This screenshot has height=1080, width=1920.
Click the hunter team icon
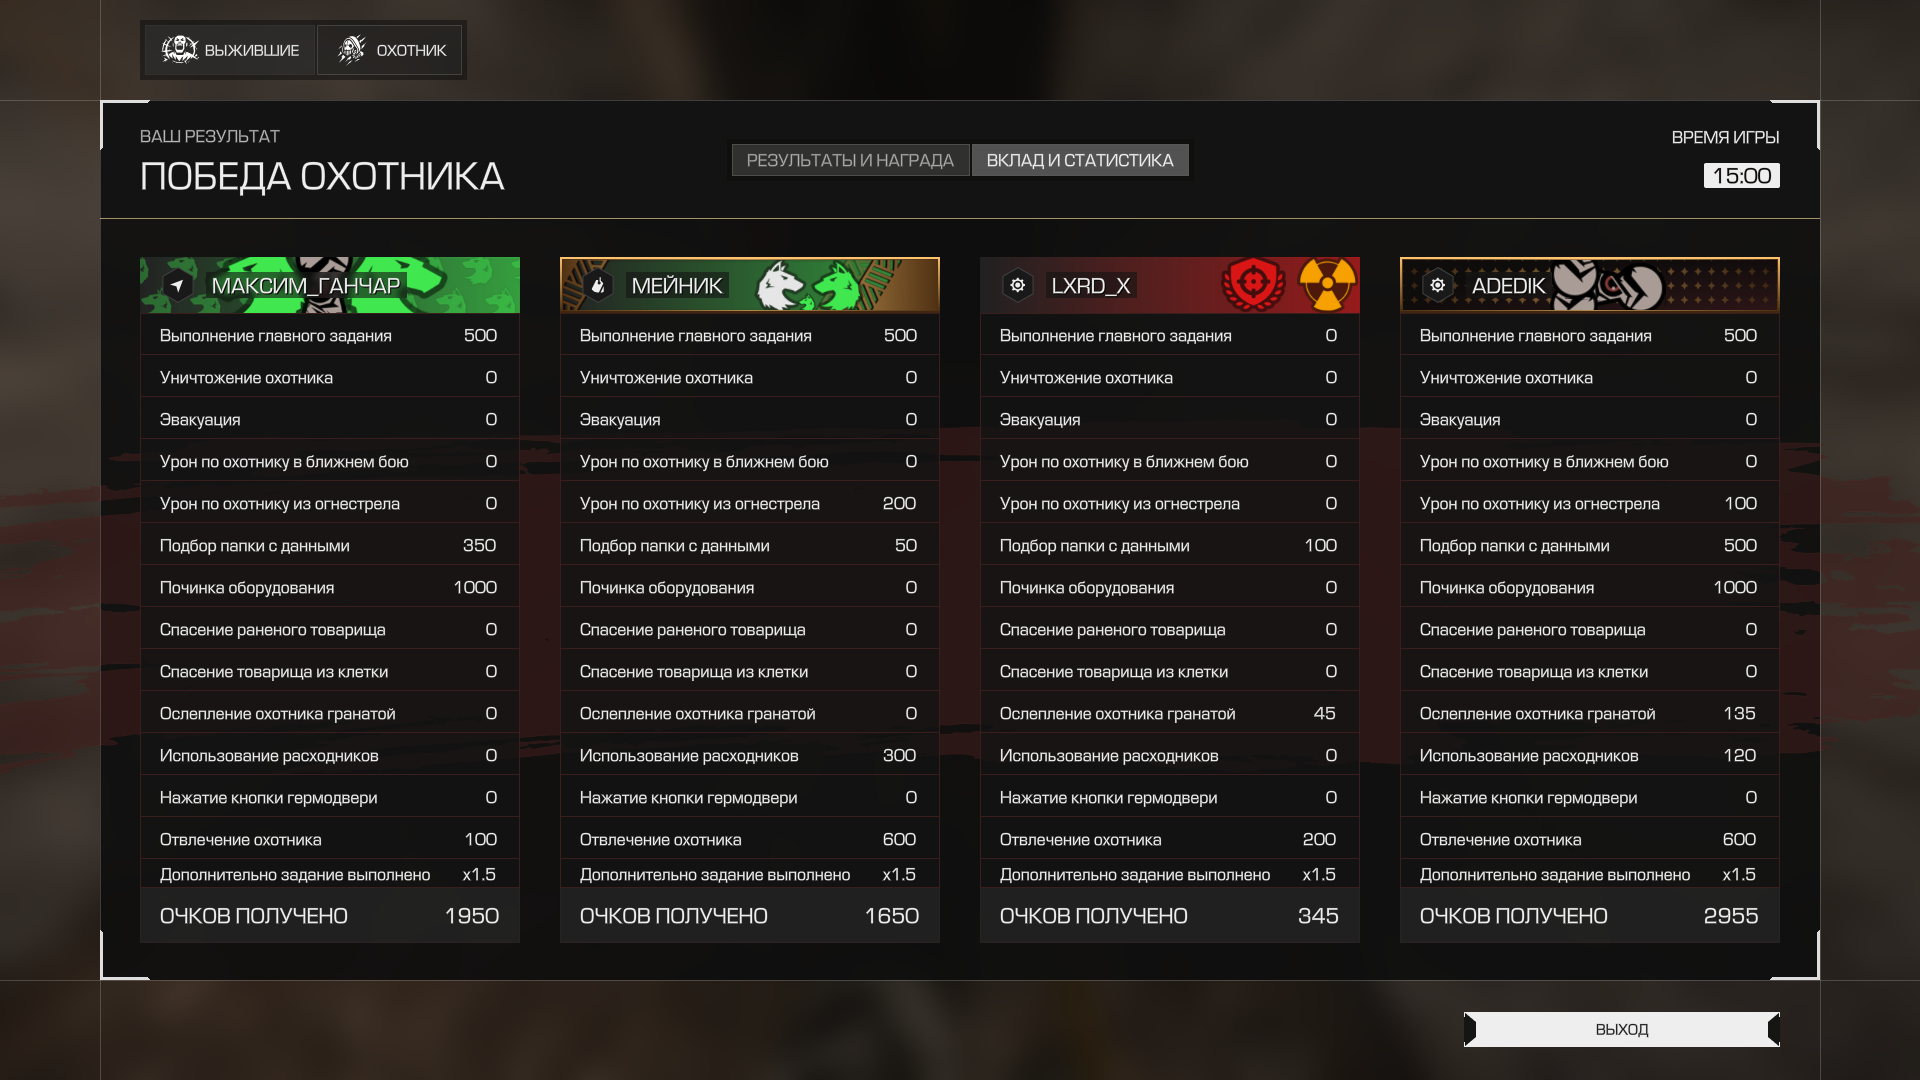click(351, 50)
